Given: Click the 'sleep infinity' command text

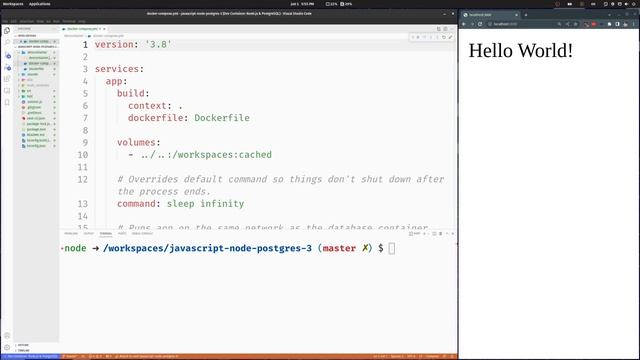Looking at the screenshot, I should [x=205, y=204].
